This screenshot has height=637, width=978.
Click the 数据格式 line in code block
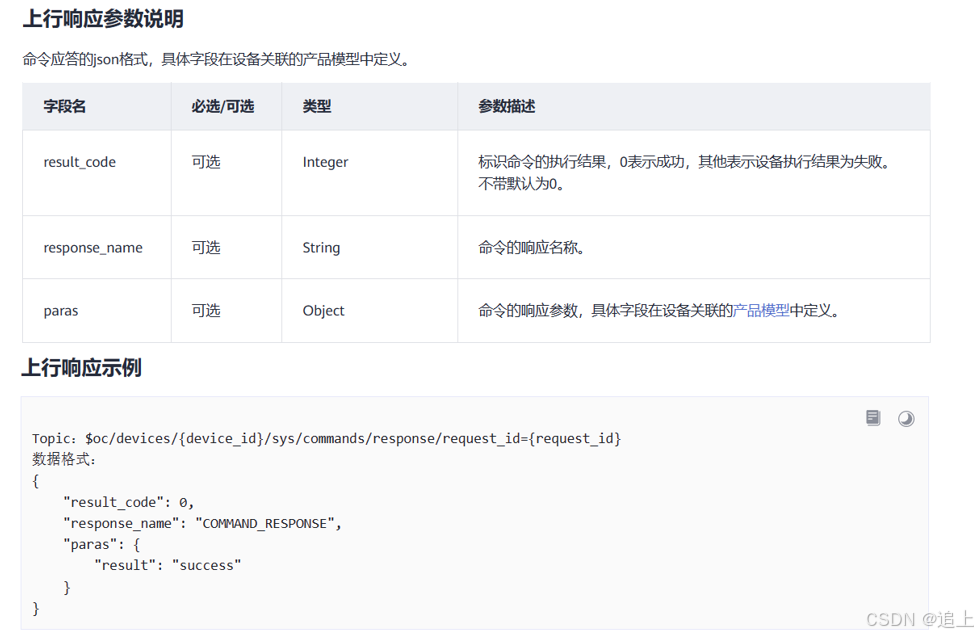tap(64, 460)
